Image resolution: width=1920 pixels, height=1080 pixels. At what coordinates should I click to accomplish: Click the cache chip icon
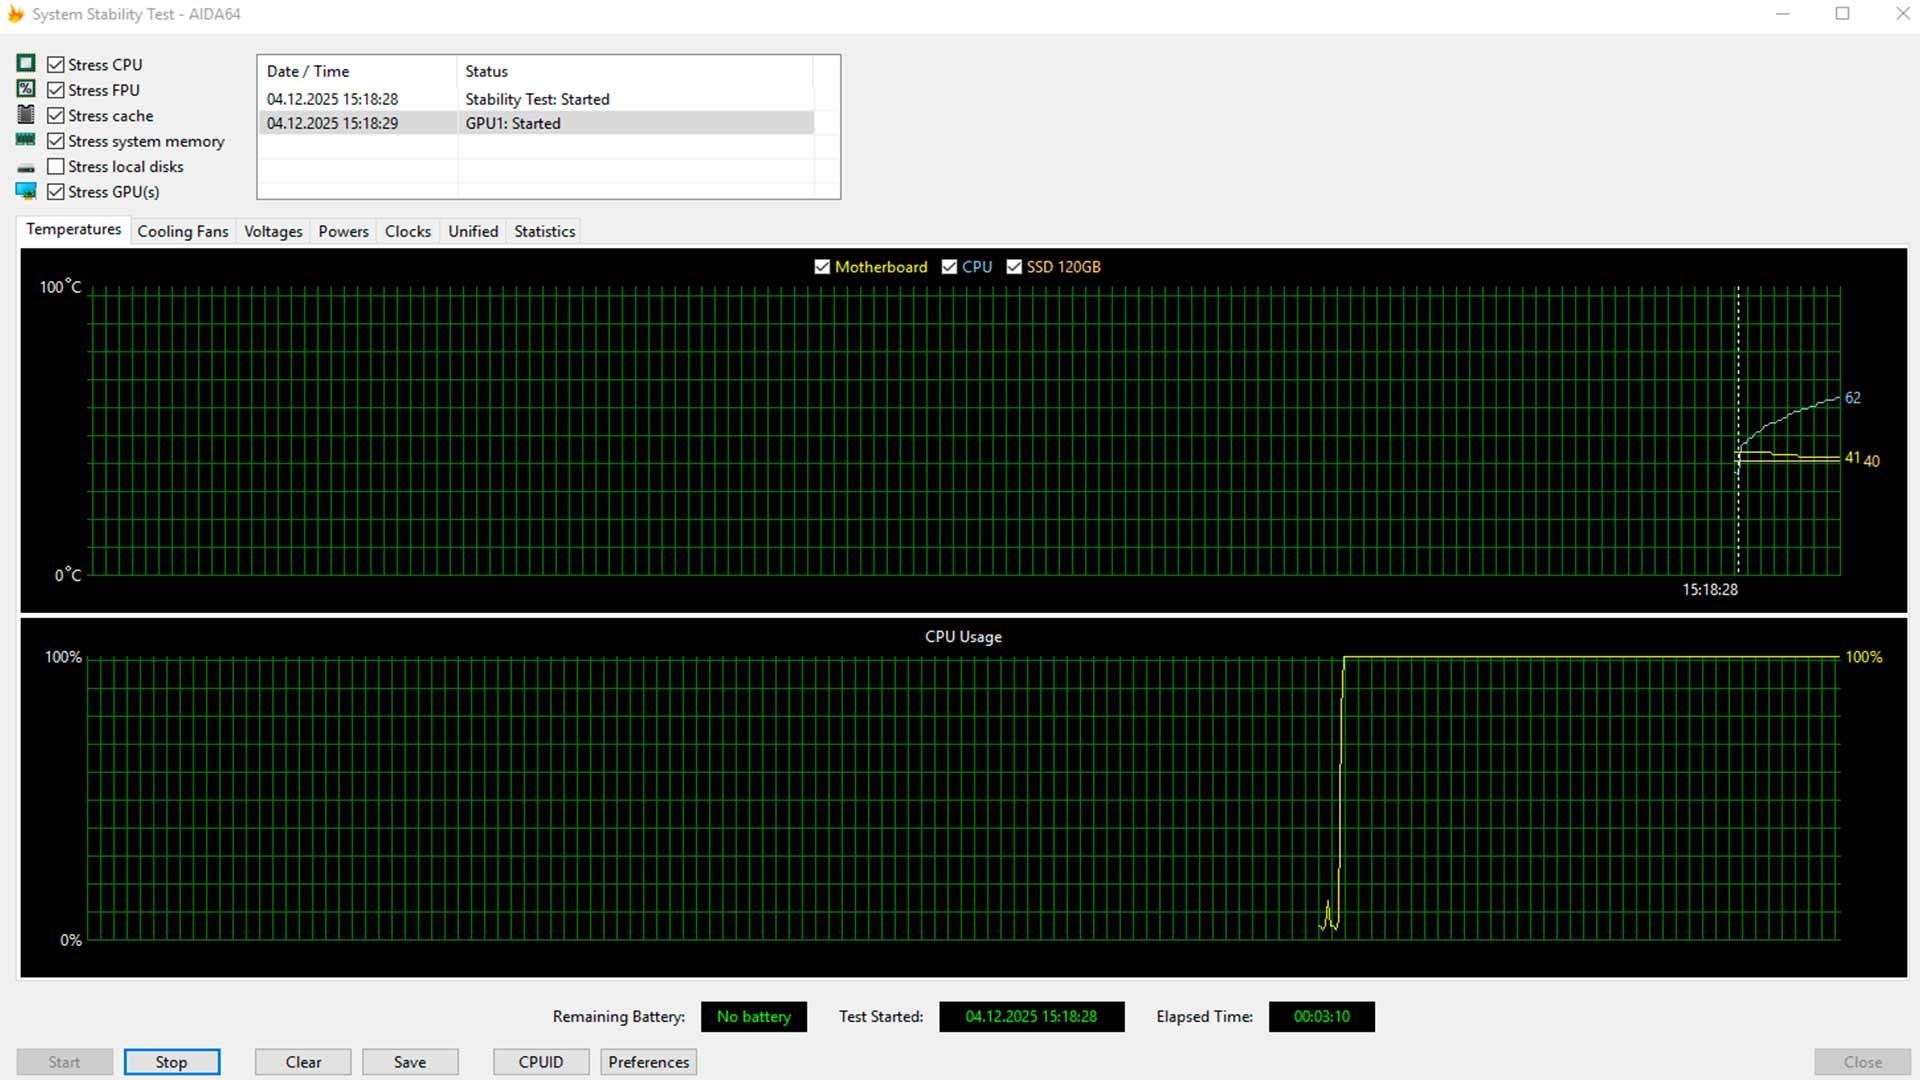(x=26, y=115)
